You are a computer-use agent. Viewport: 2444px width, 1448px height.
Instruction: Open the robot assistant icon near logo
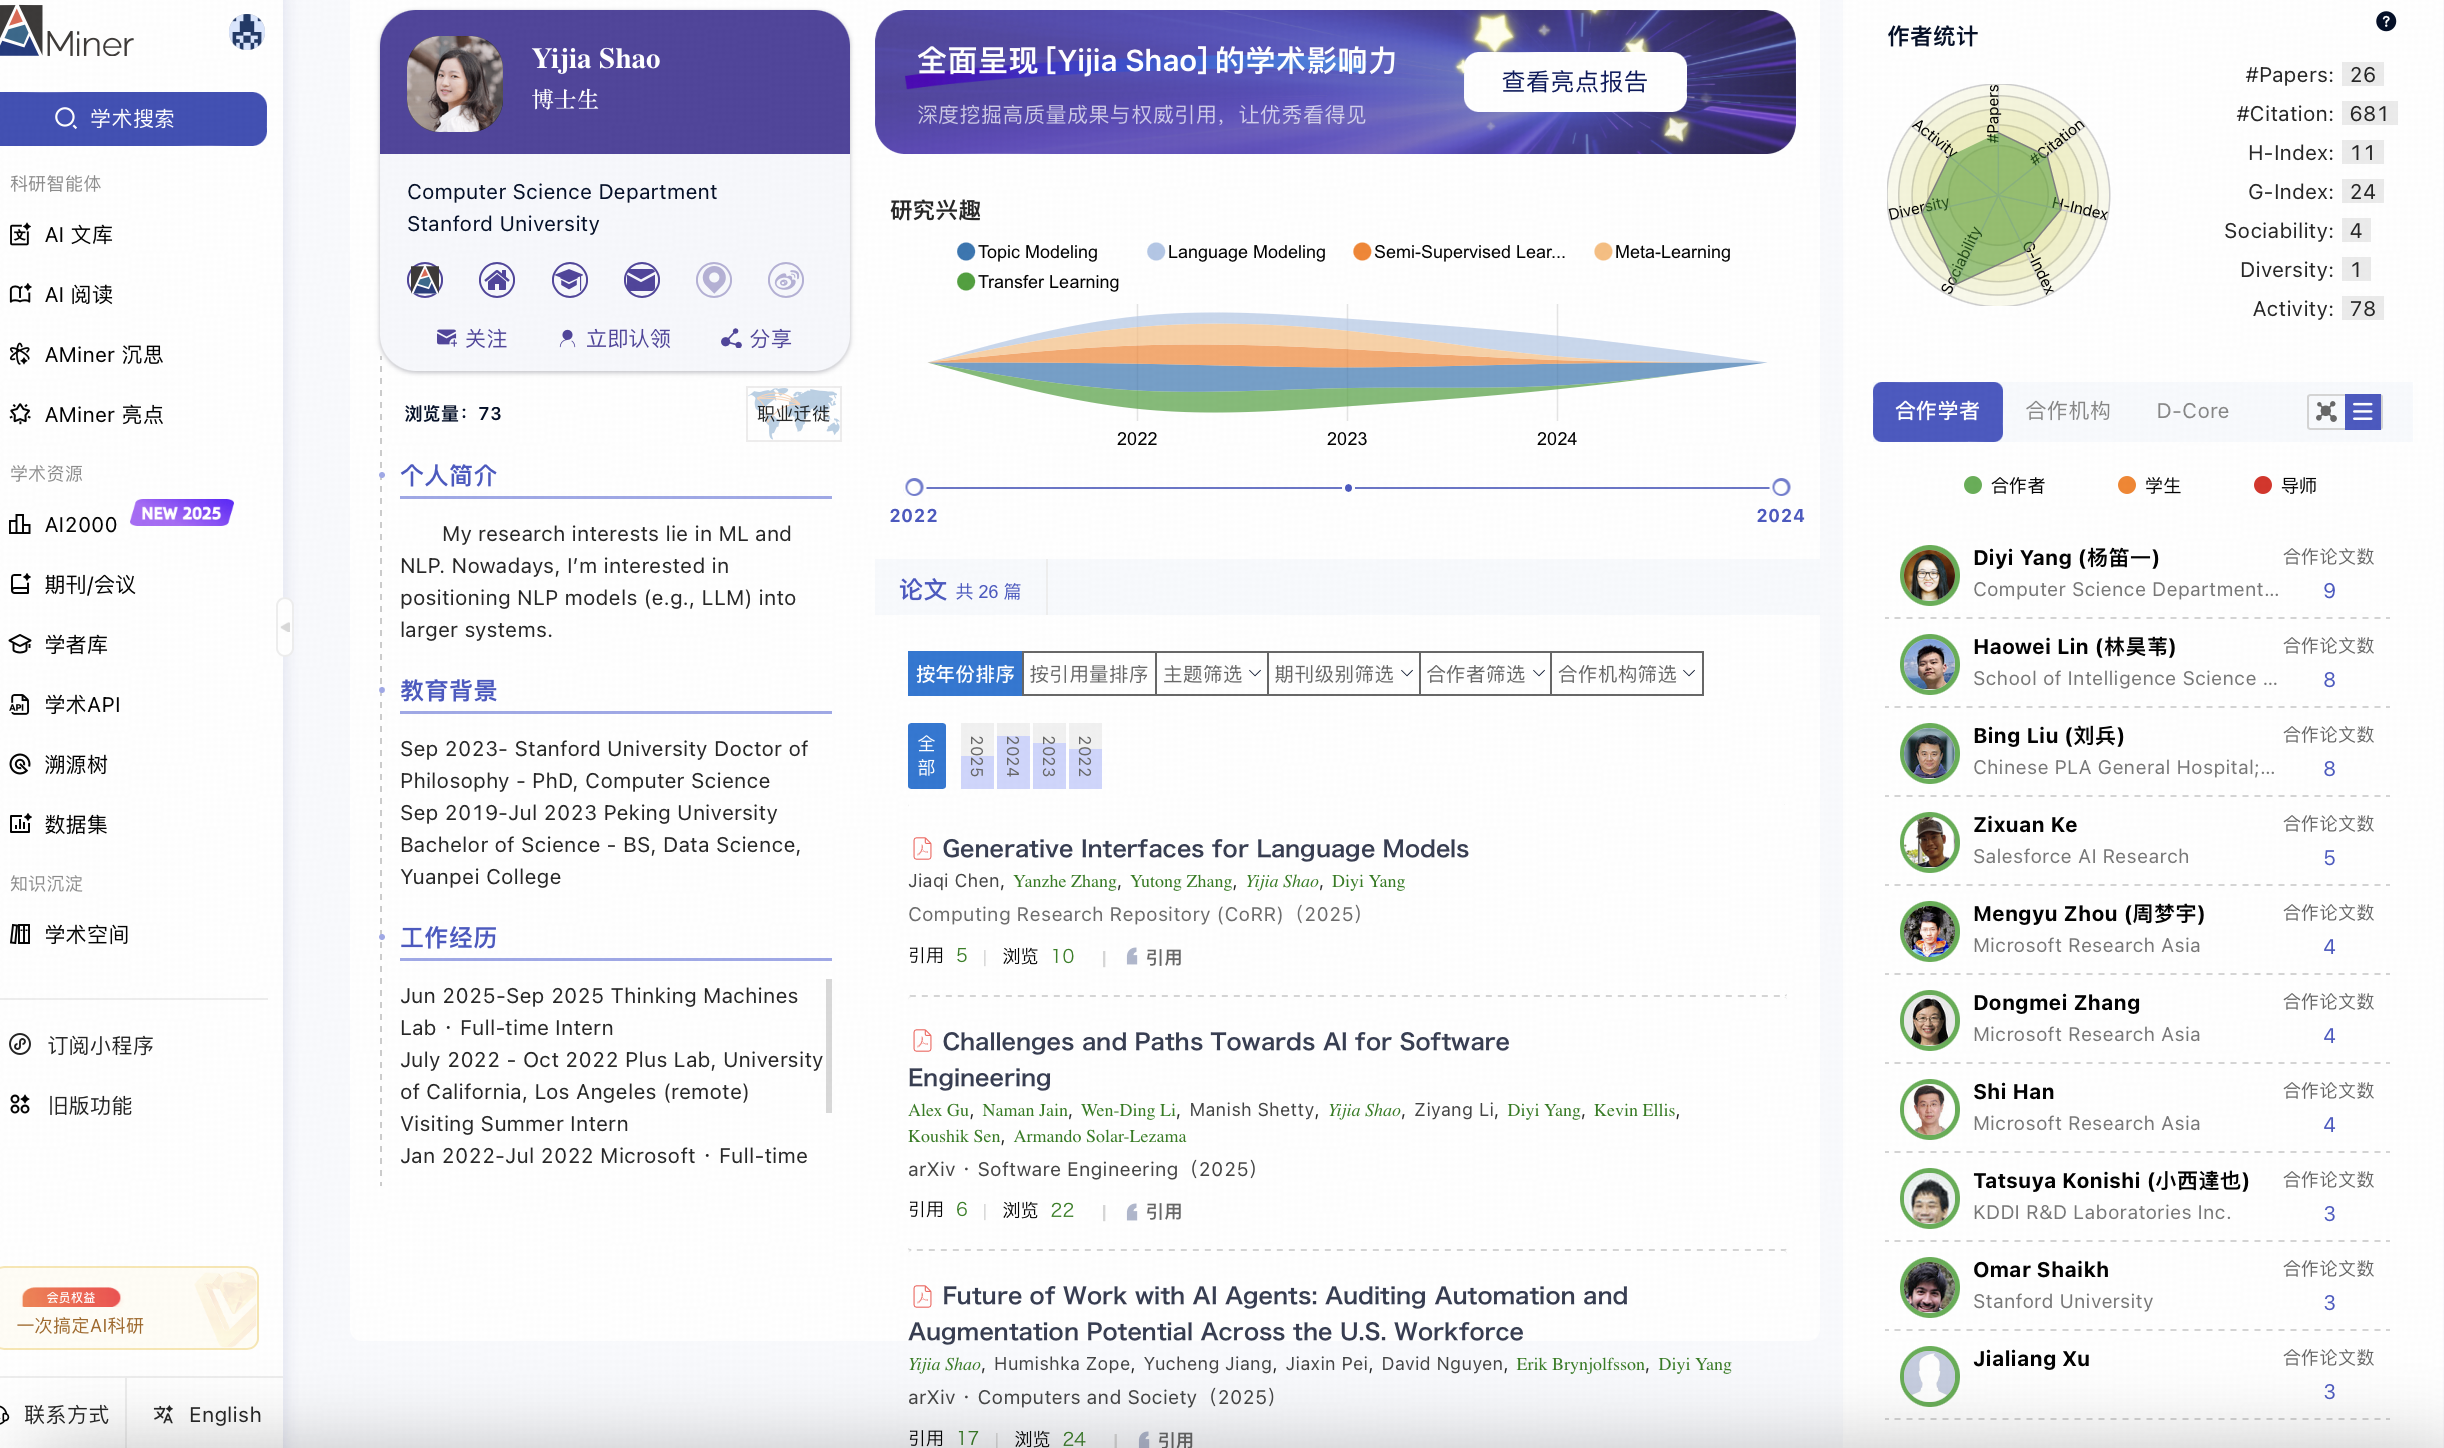tap(246, 33)
